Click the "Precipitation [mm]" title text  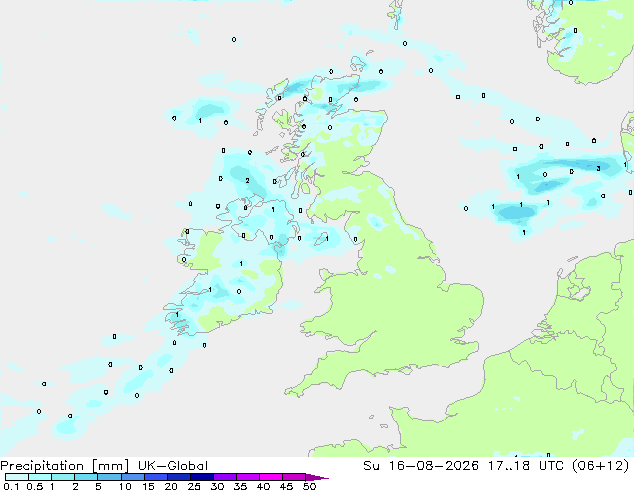(x=65, y=466)
